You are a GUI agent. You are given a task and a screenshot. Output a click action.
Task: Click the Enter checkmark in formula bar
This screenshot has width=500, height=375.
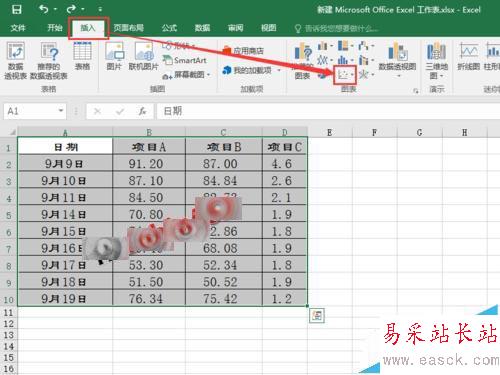pos(120,111)
